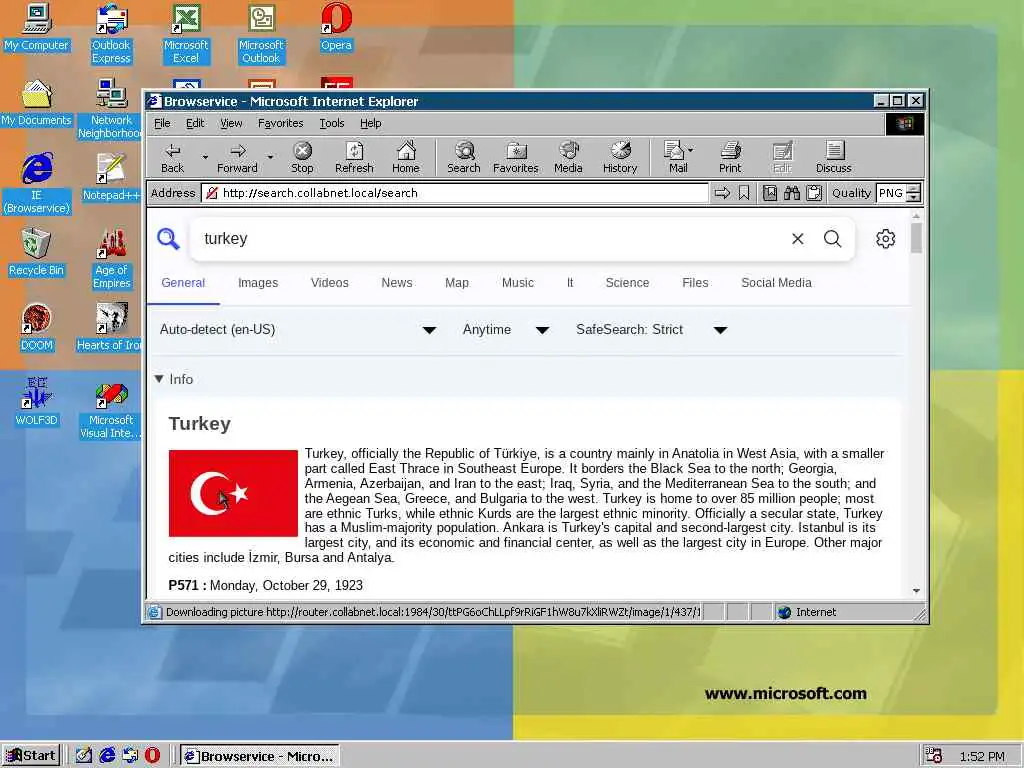Click the Forward toolbar button
Image resolution: width=1024 pixels, height=768 pixels.
pos(237,158)
